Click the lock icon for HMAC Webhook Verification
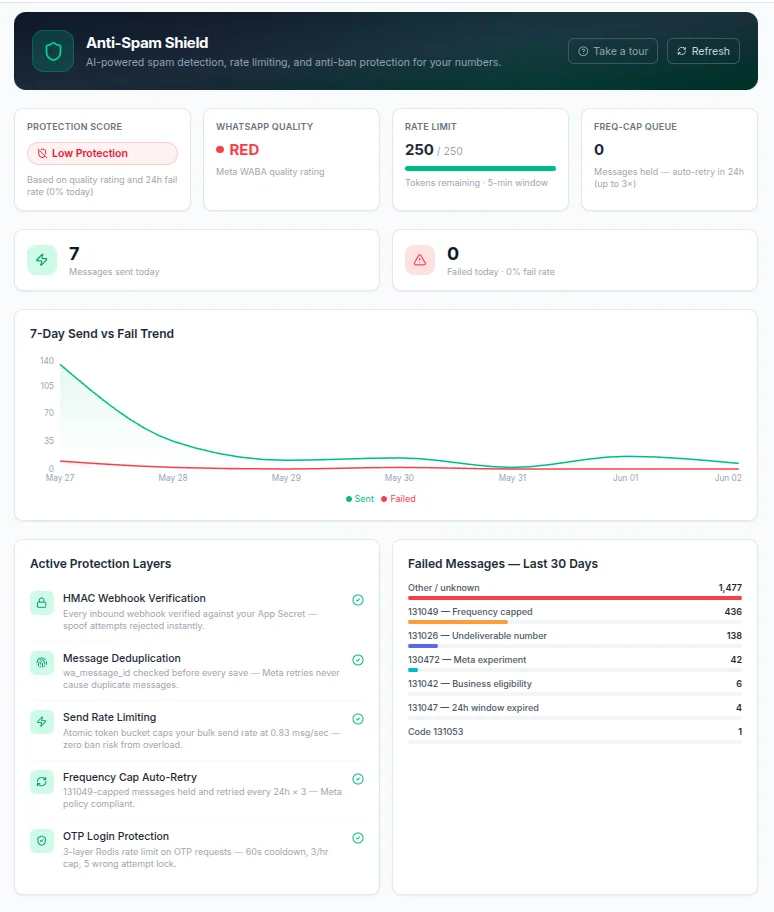 [x=42, y=603]
